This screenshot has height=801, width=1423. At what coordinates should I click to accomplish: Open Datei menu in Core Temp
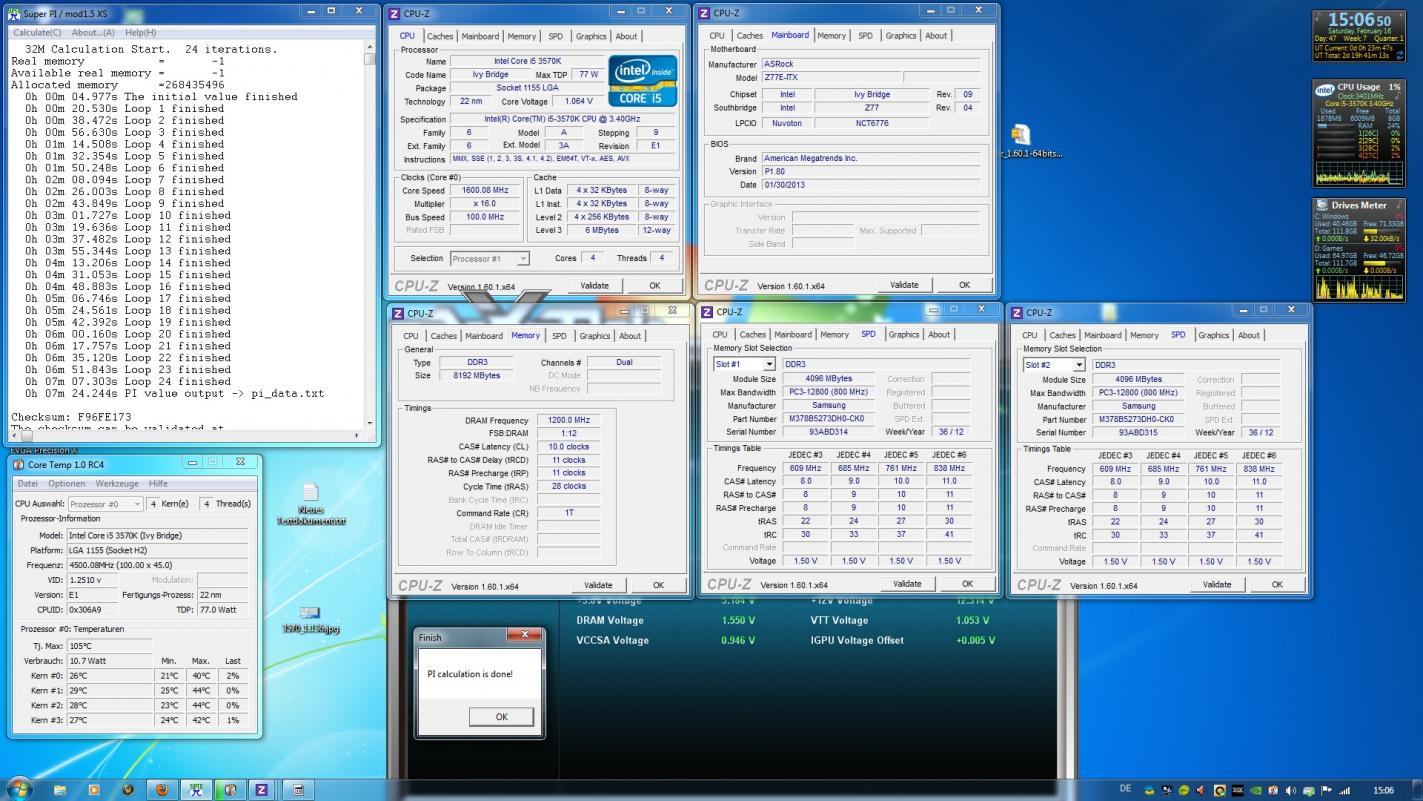(28, 484)
